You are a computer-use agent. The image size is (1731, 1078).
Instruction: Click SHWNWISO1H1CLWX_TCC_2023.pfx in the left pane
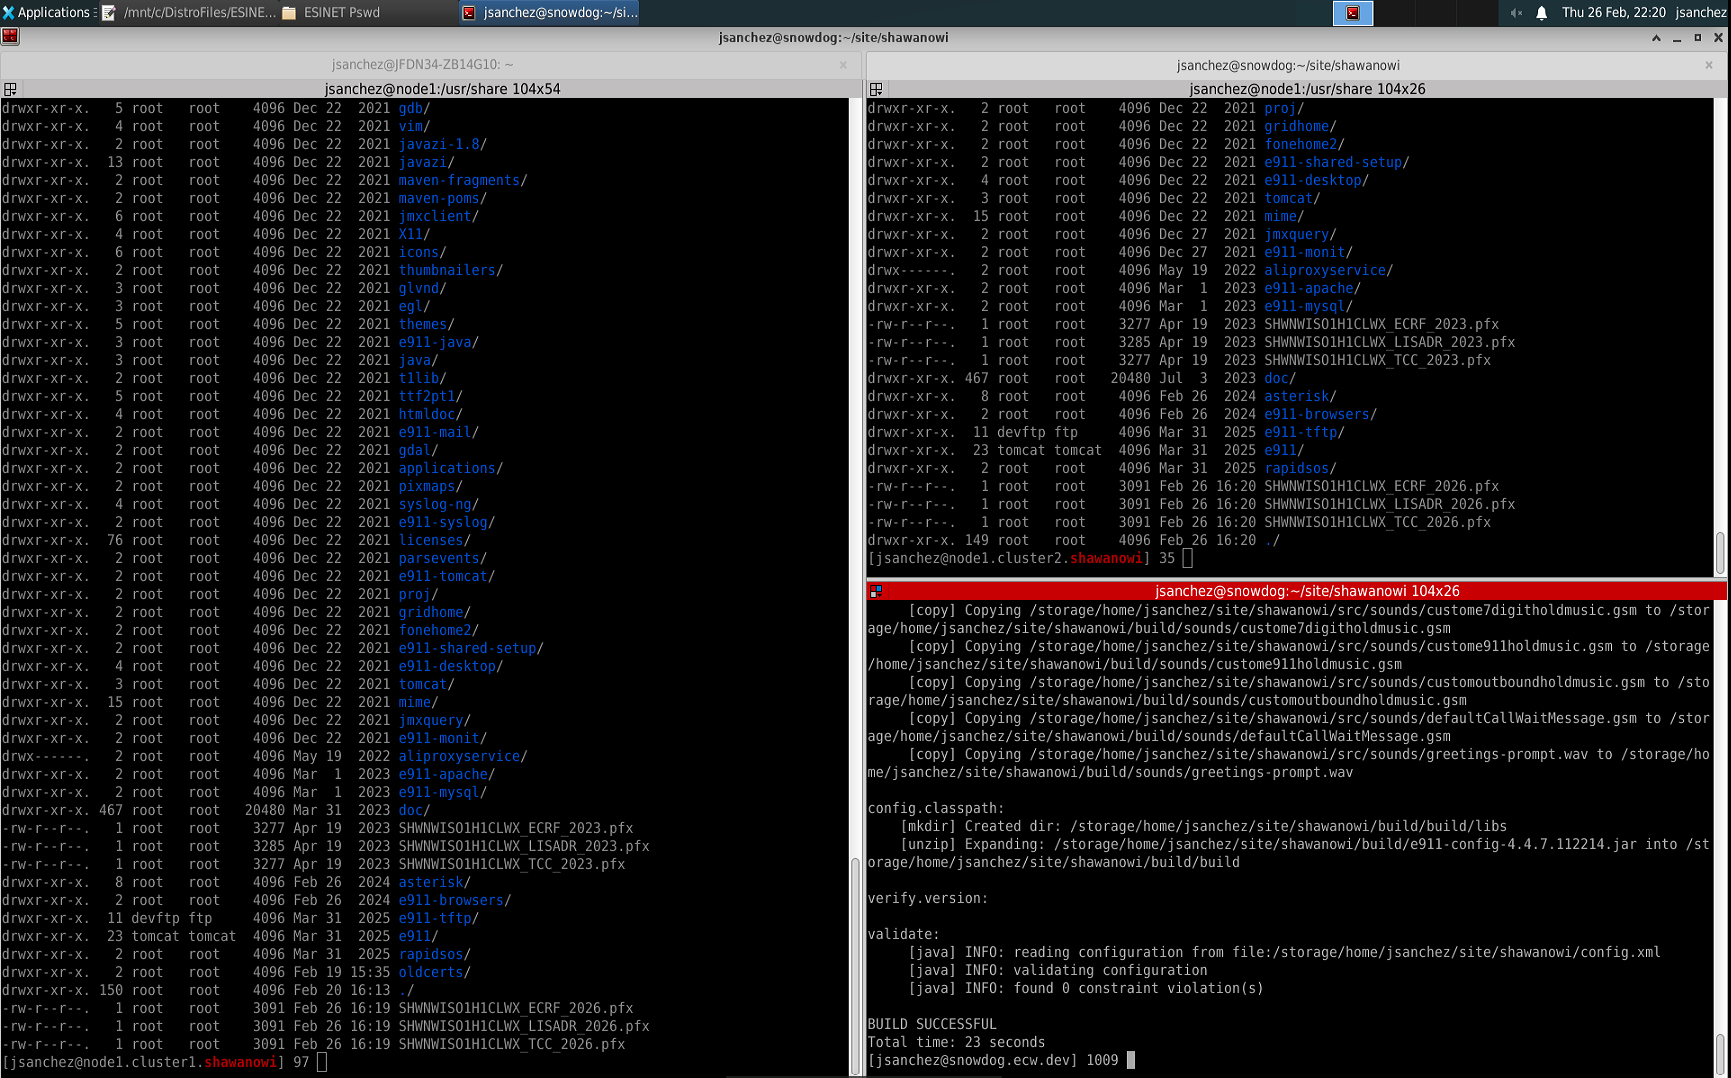(512, 864)
